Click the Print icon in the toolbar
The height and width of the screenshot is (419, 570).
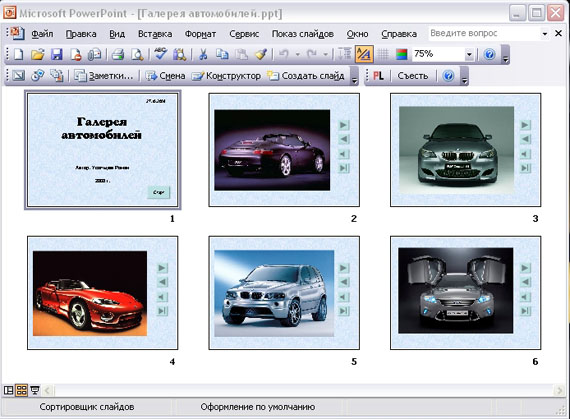(x=118, y=55)
